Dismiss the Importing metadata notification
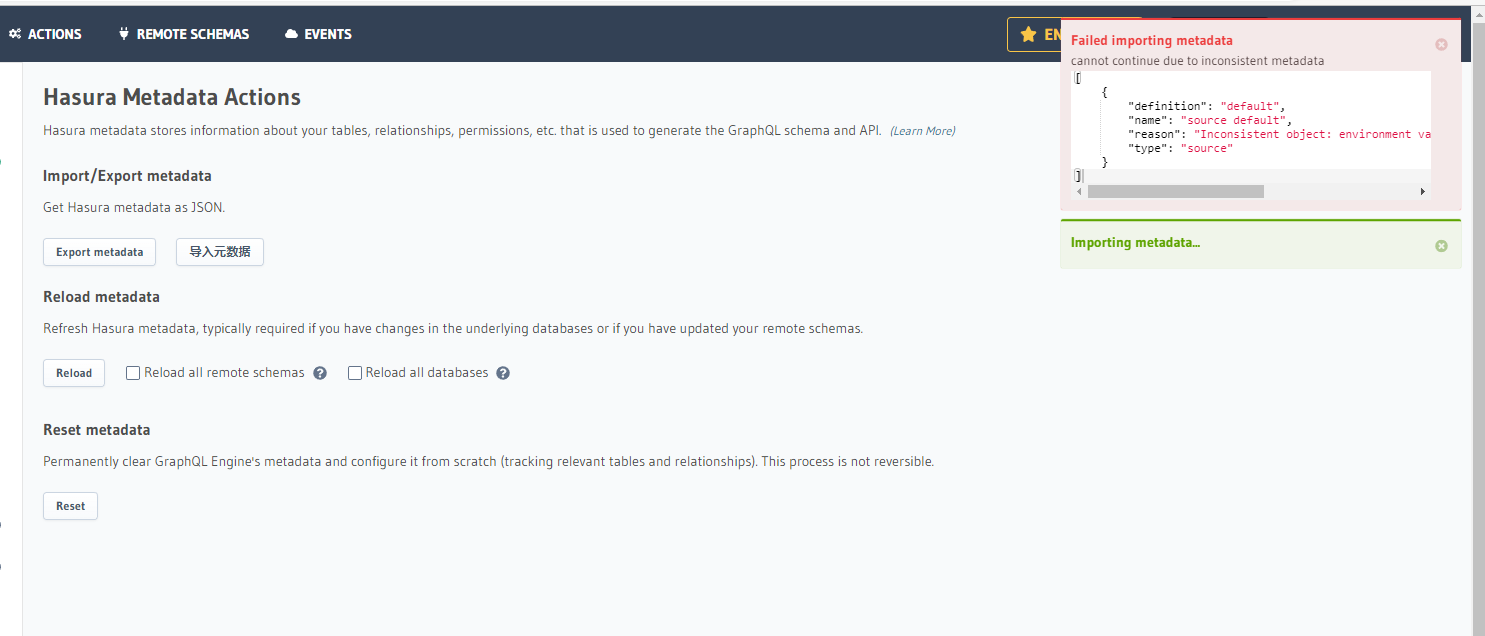This screenshot has width=1485, height=636. 1441,246
